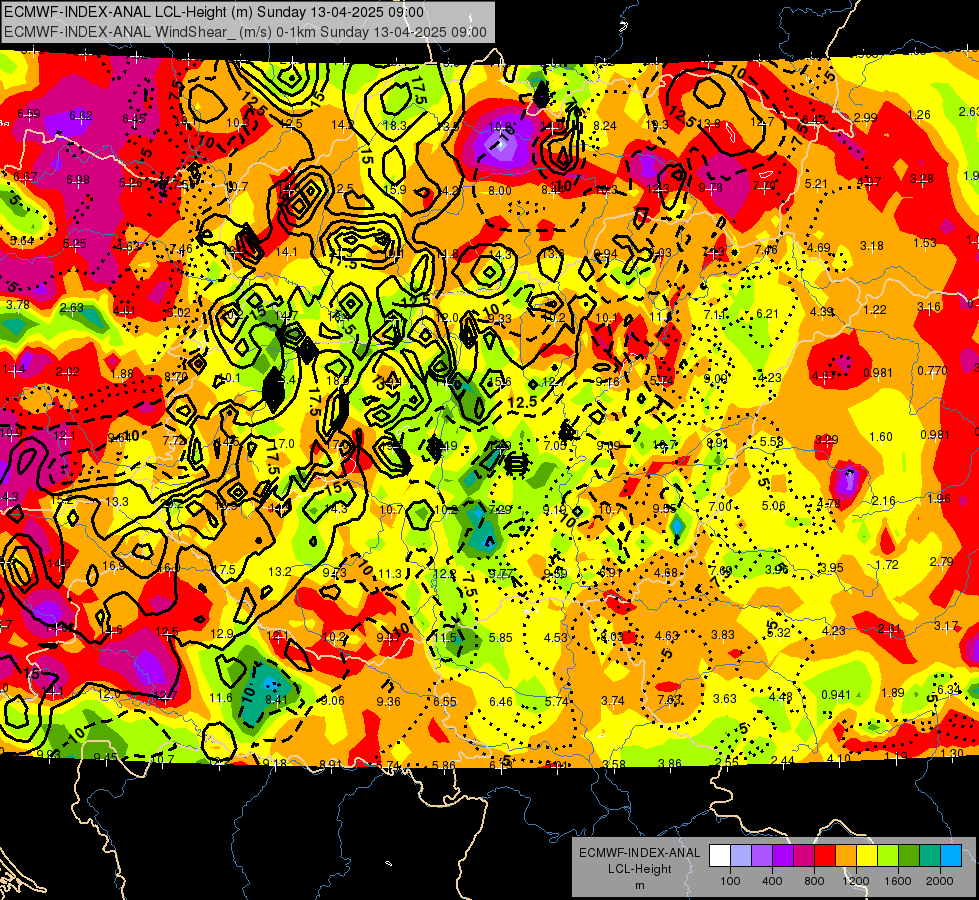Click the '3.17' wind shear value

[946, 625]
